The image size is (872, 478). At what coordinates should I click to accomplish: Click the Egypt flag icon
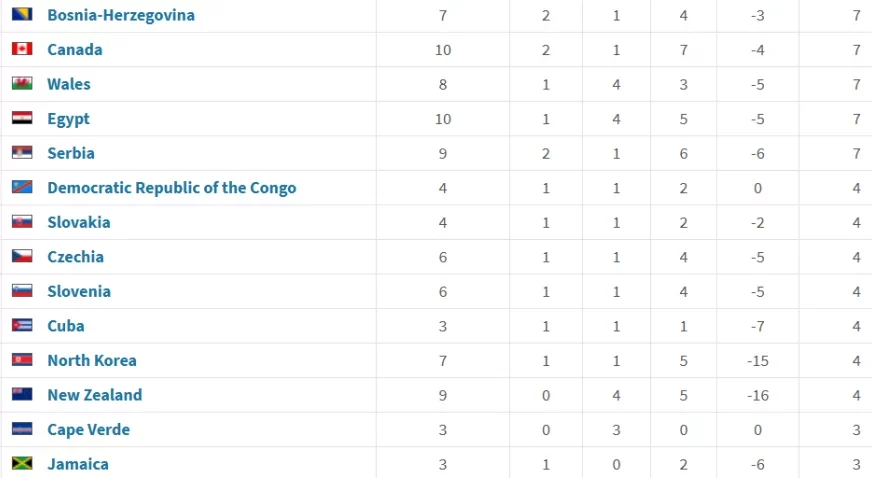coord(22,118)
